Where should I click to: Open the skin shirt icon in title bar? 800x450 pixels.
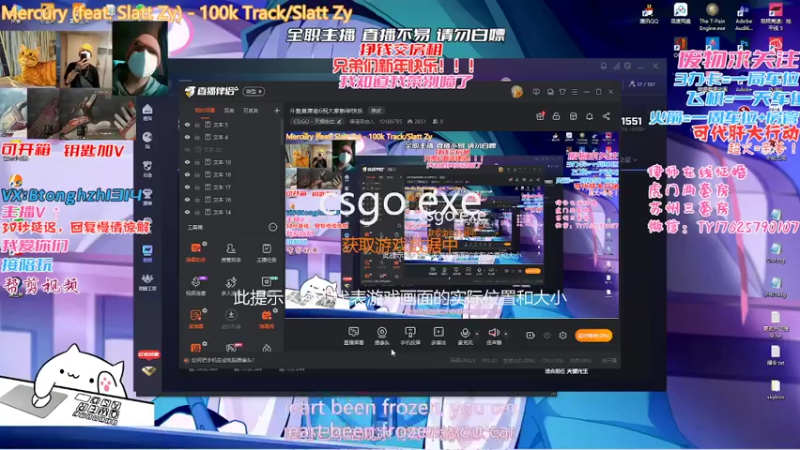pos(562,92)
